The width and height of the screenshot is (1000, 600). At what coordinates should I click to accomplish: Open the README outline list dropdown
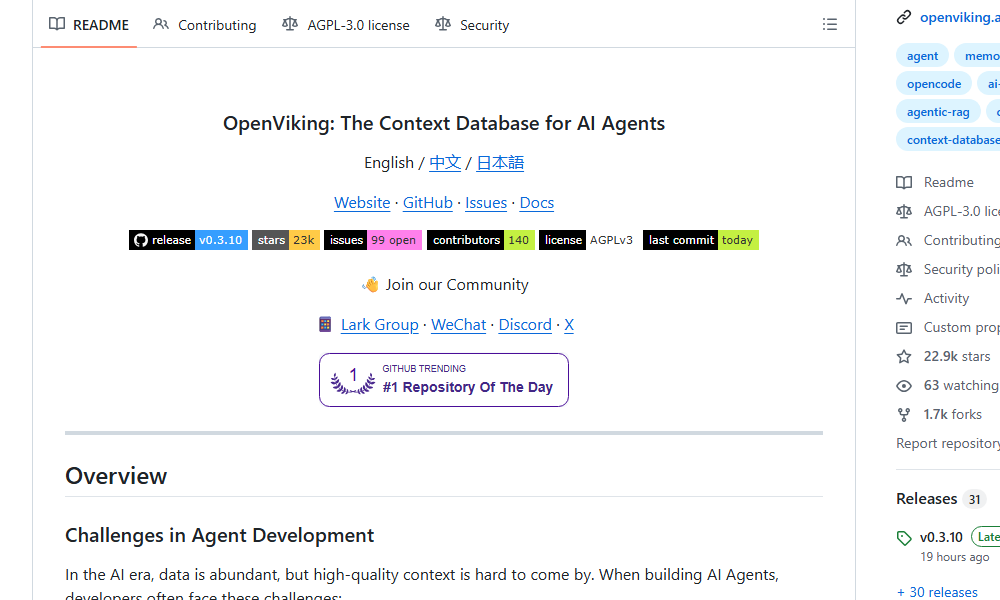[x=830, y=24]
